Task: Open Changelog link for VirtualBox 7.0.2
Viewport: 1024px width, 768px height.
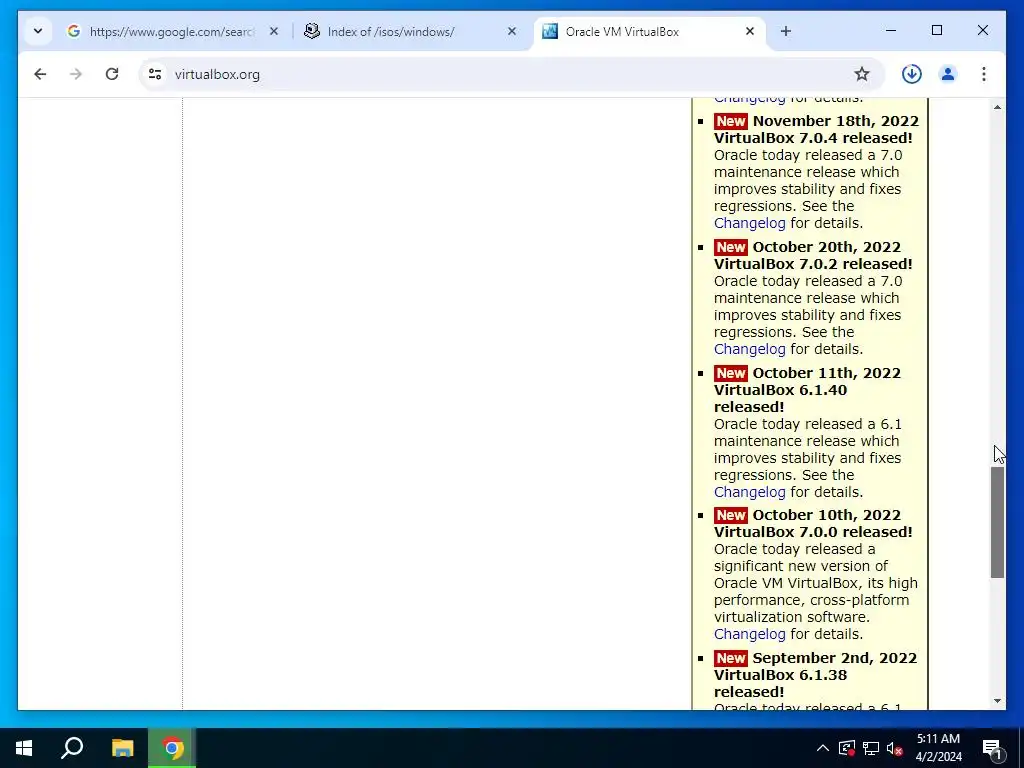Action: [749, 349]
